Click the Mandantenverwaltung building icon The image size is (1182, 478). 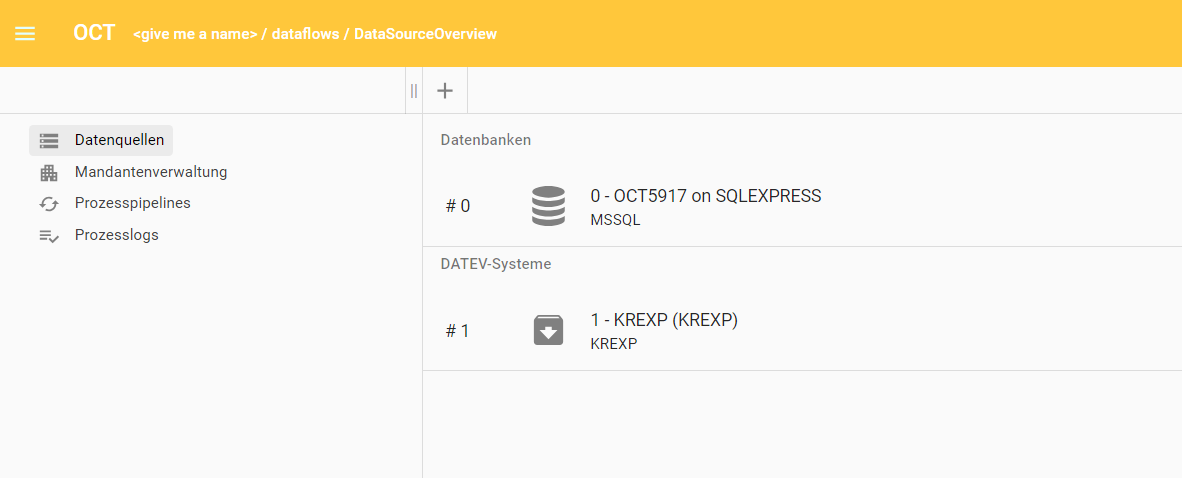coord(49,173)
